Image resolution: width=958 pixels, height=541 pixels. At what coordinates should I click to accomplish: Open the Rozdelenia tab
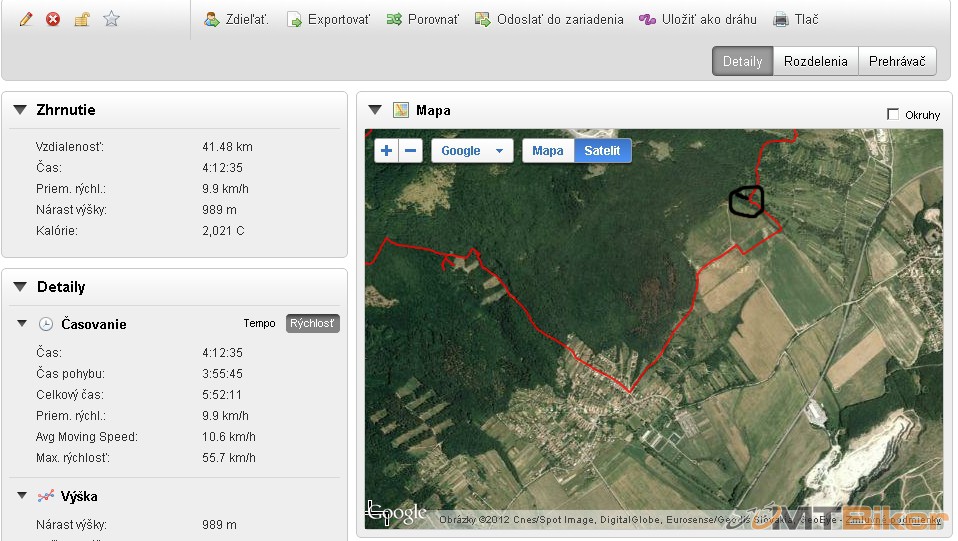[816, 61]
